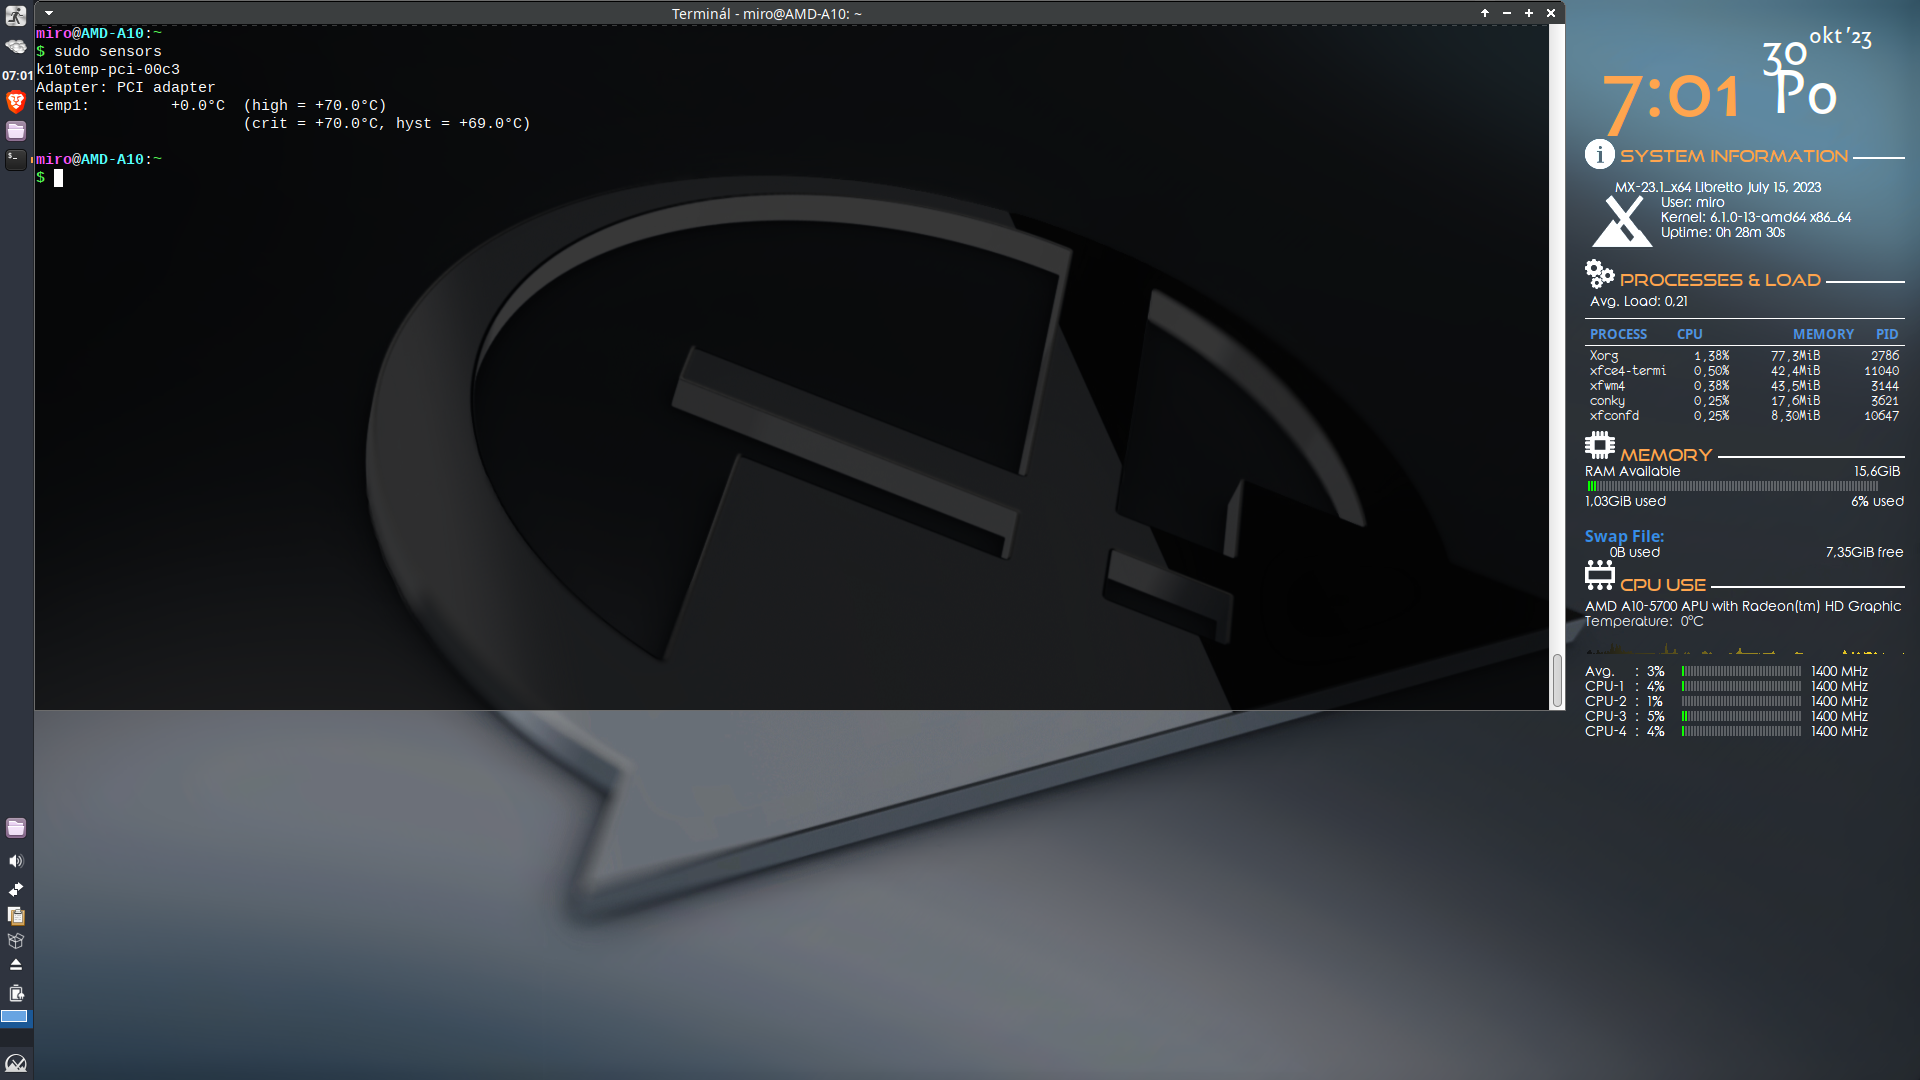Open the clipboard manager tray icon
Viewport: 1920px width, 1080px height.
[16, 915]
